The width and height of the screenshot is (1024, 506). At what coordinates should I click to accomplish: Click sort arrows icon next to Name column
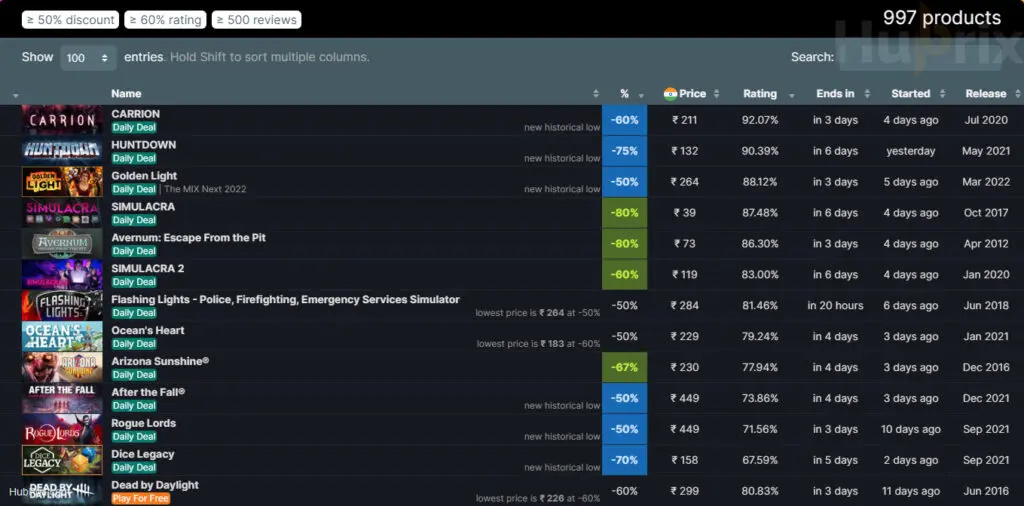[x=596, y=94]
